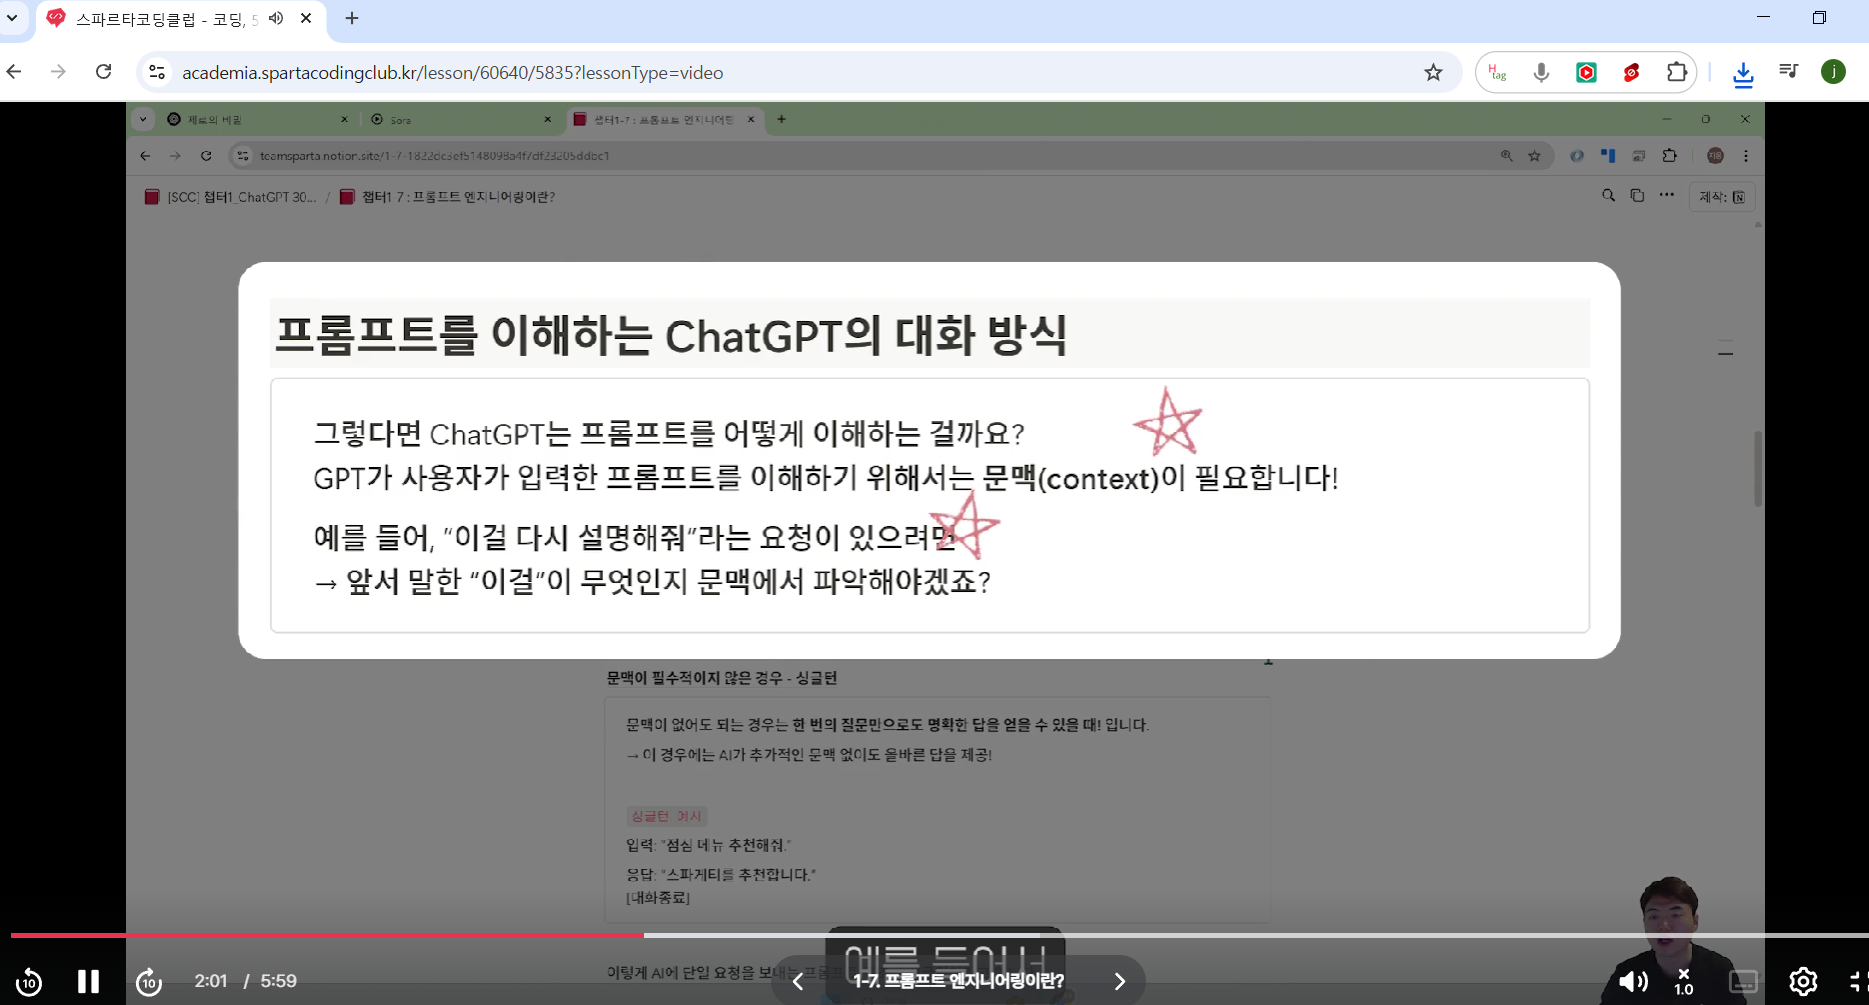Click Sora tab inside the video
The height and width of the screenshot is (1005, 1869).
[460, 119]
